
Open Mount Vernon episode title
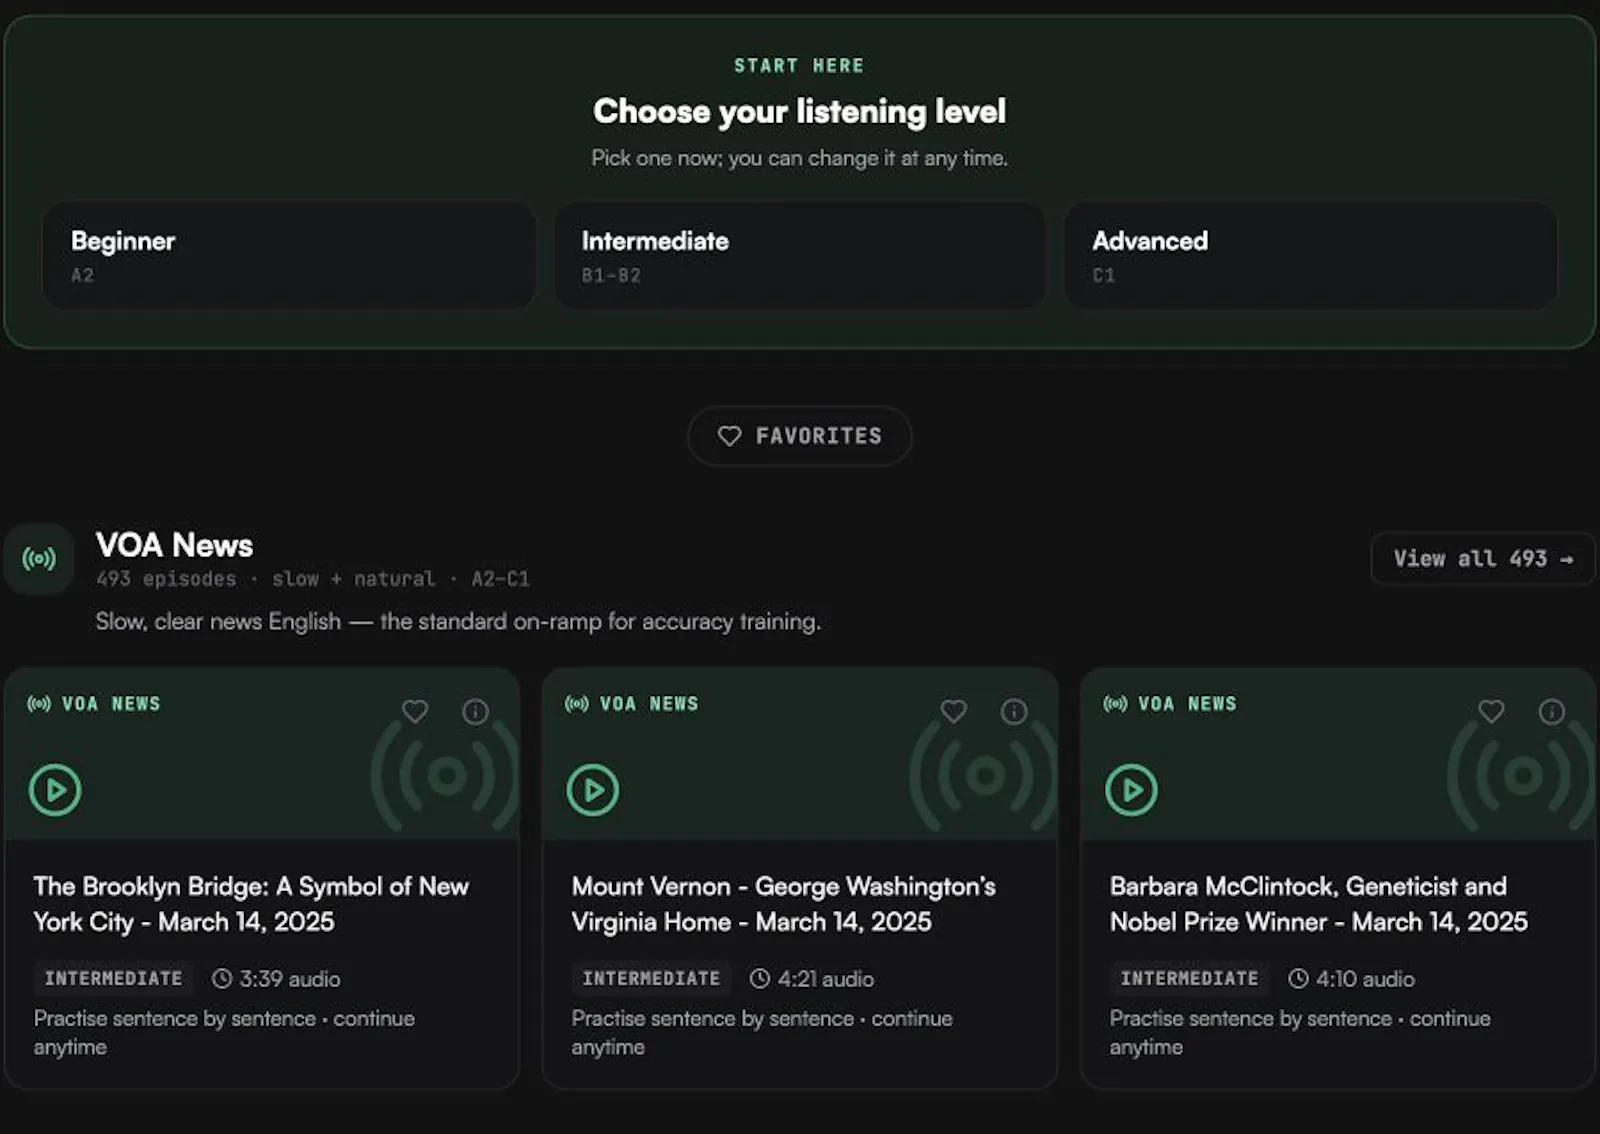tap(784, 904)
